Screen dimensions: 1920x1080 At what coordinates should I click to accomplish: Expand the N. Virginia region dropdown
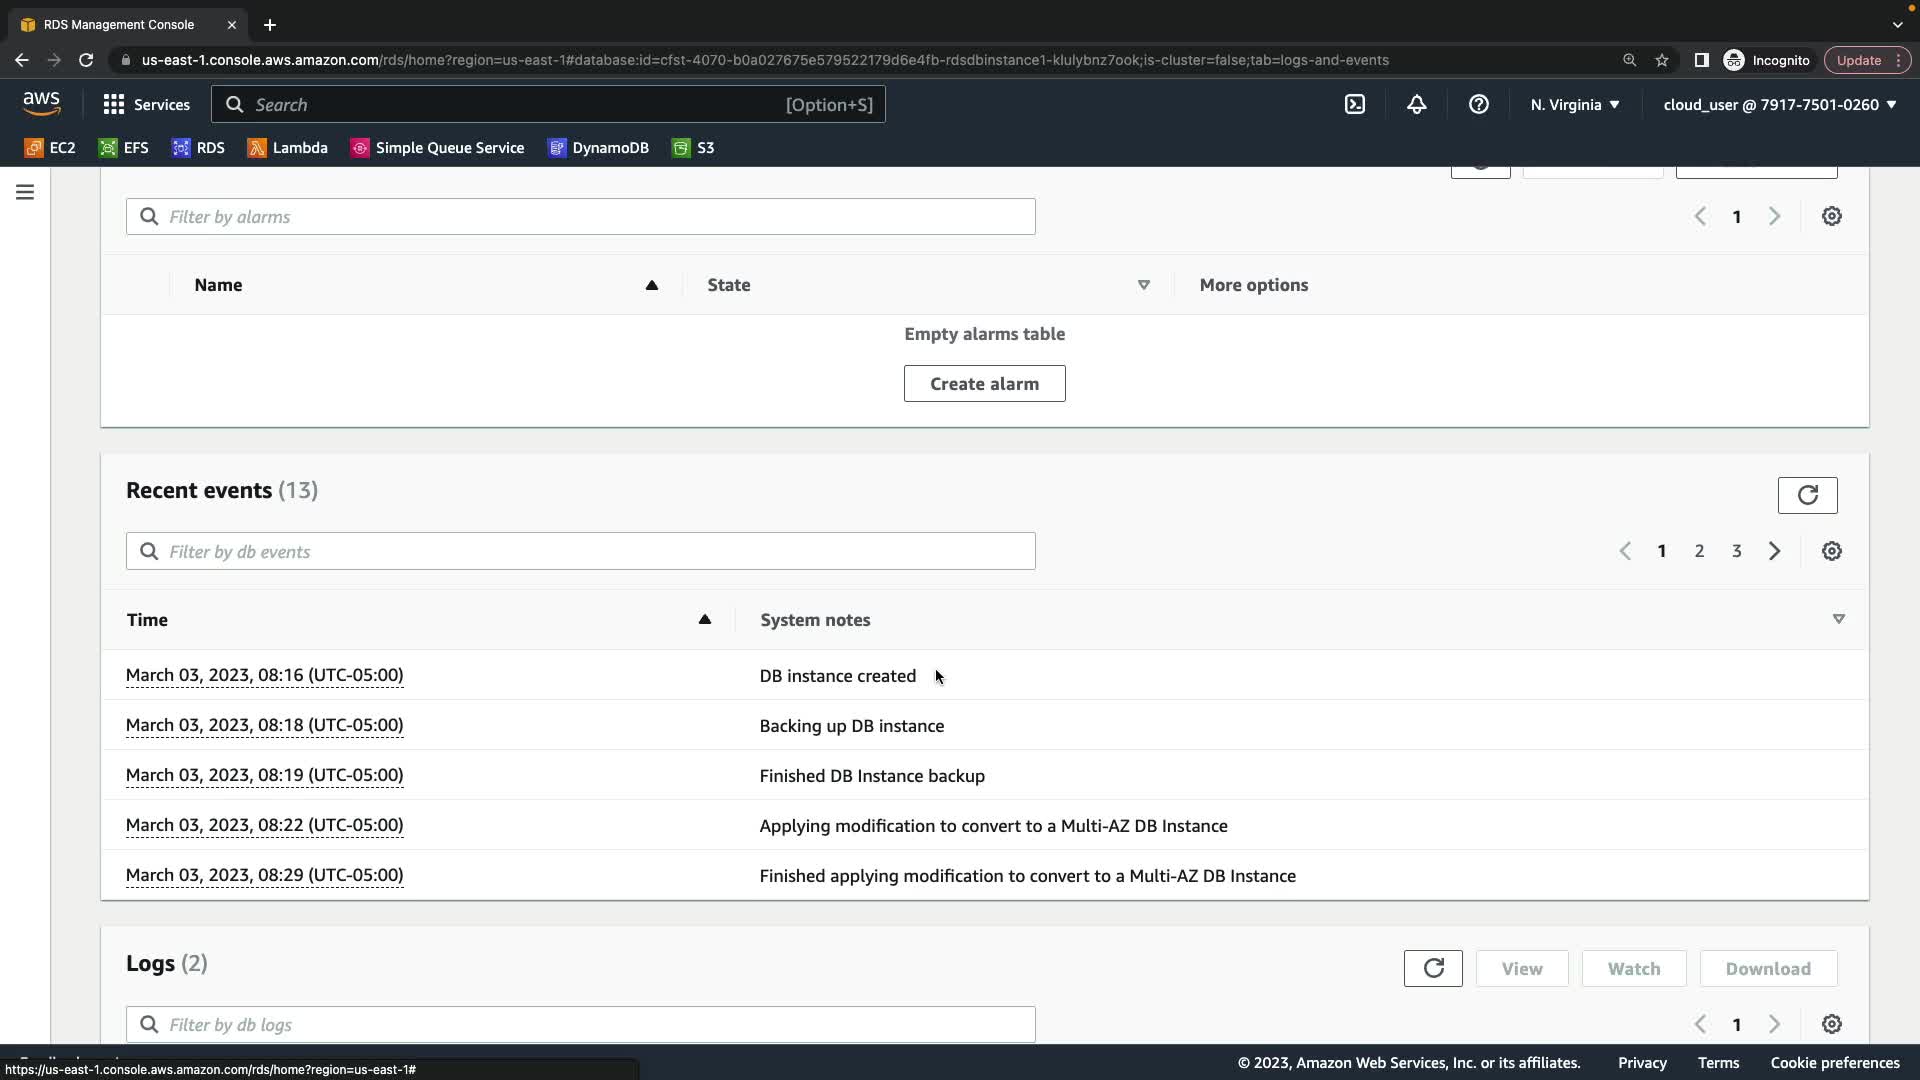point(1574,104)
